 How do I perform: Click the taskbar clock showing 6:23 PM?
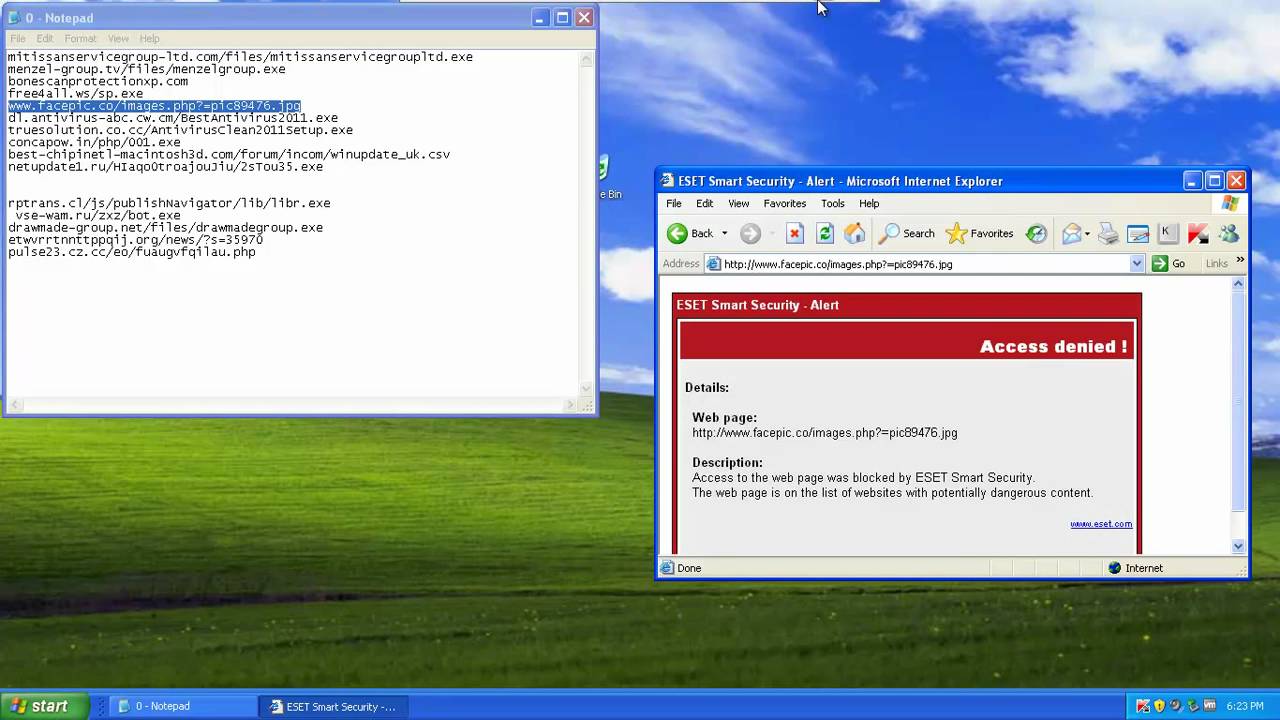1245,706
